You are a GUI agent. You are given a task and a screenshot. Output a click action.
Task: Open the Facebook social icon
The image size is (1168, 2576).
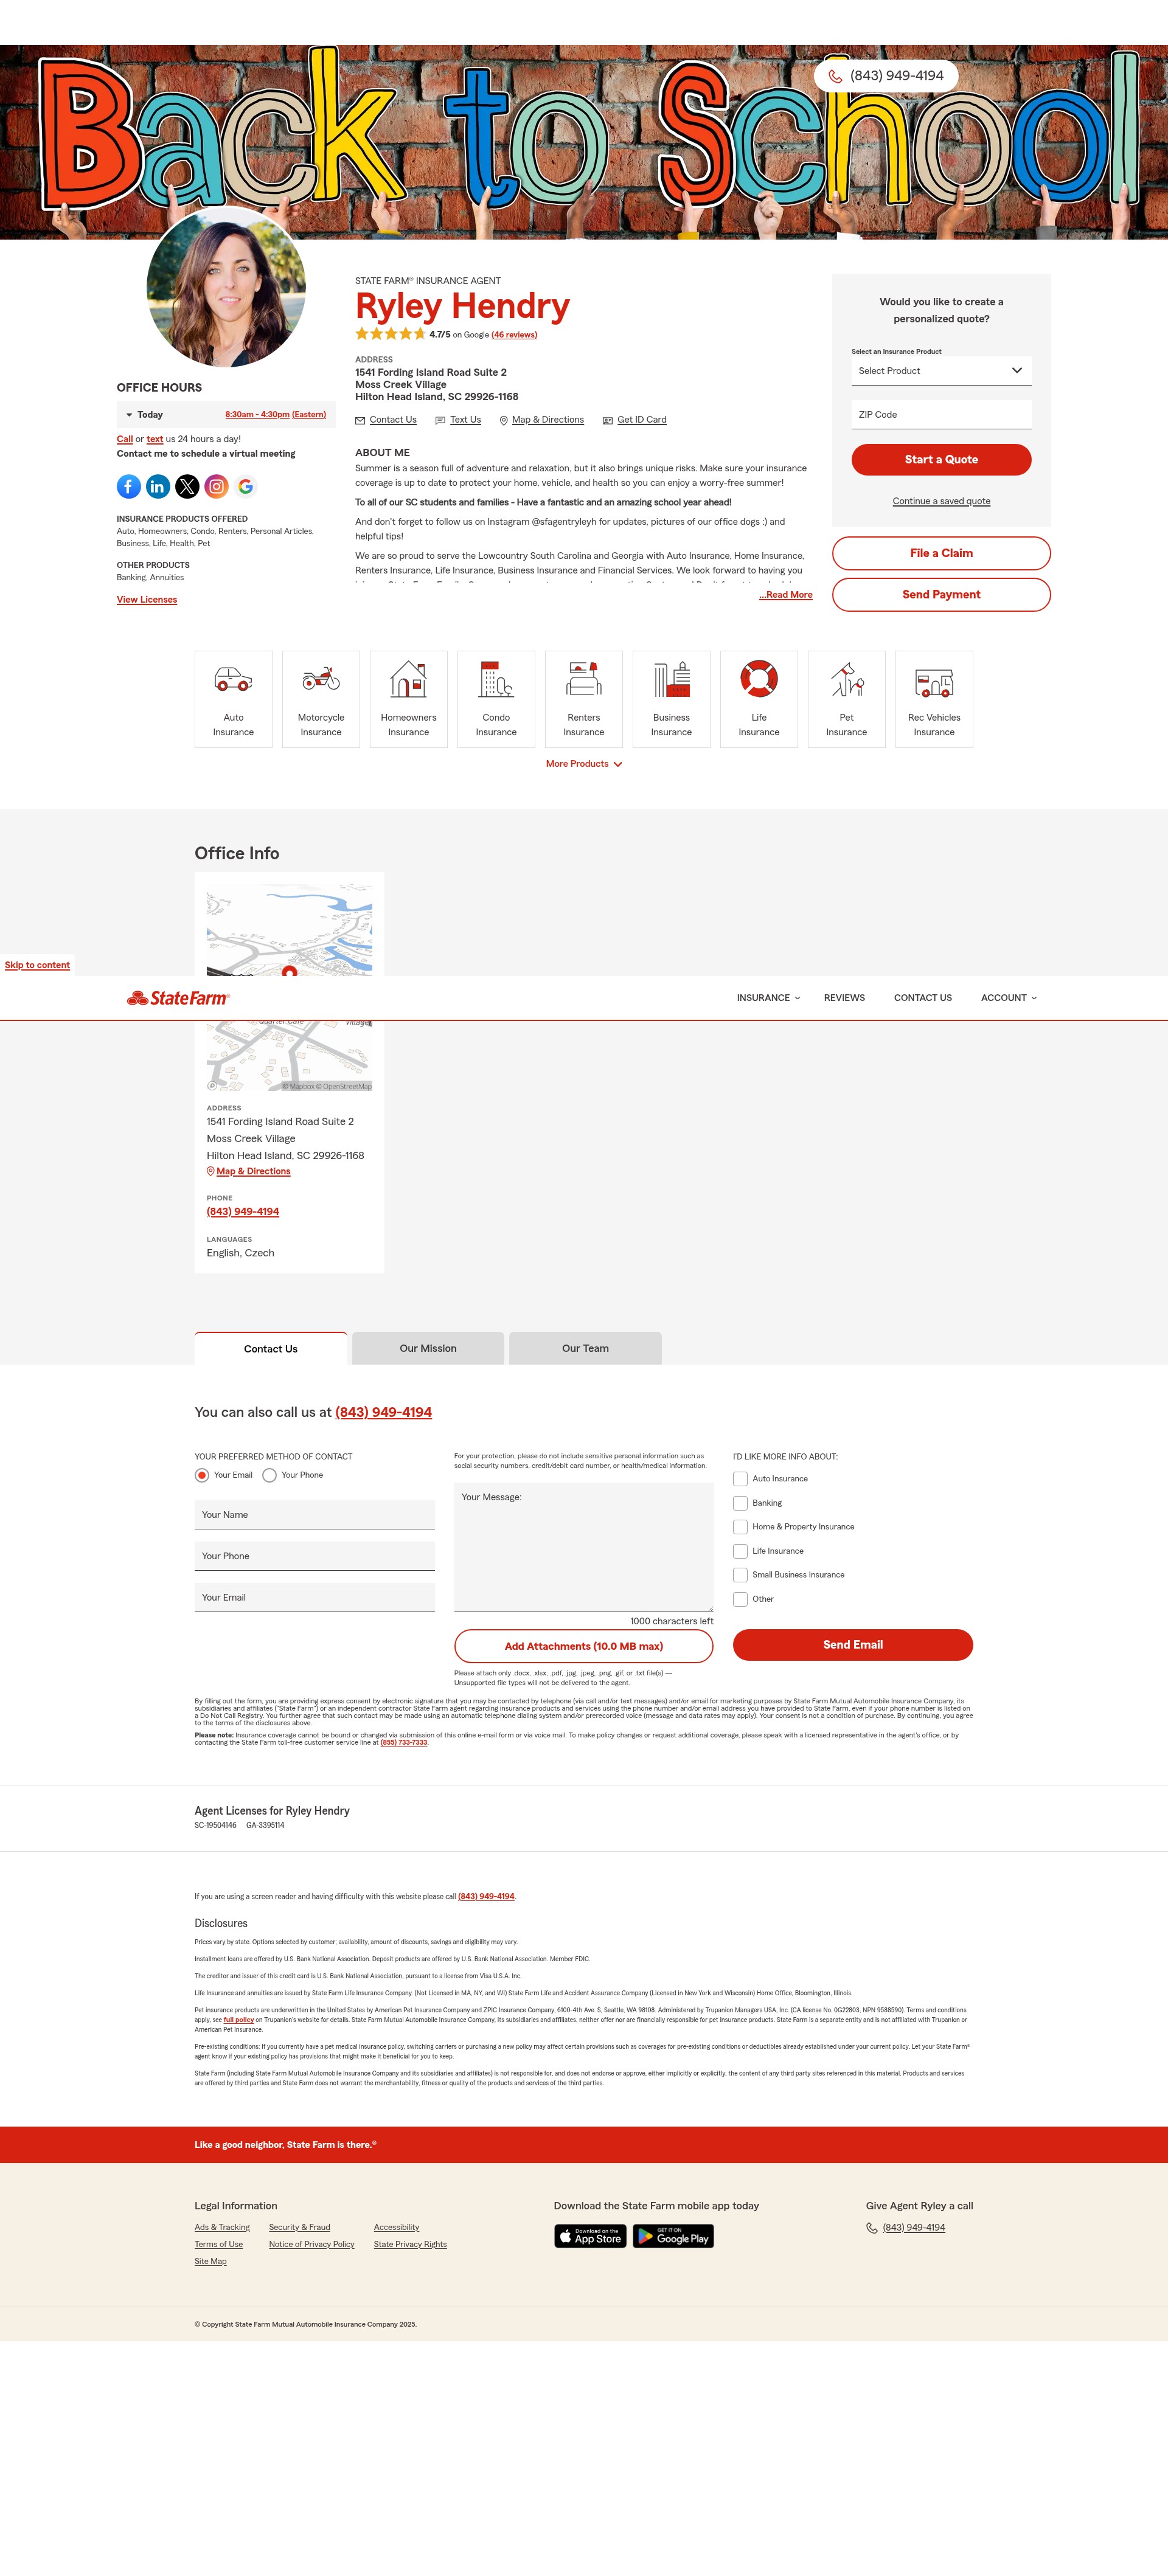129,486
